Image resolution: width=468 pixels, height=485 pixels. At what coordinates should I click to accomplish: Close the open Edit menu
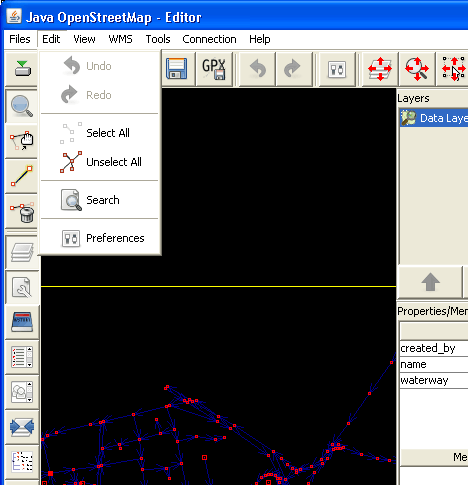[51, 39]
